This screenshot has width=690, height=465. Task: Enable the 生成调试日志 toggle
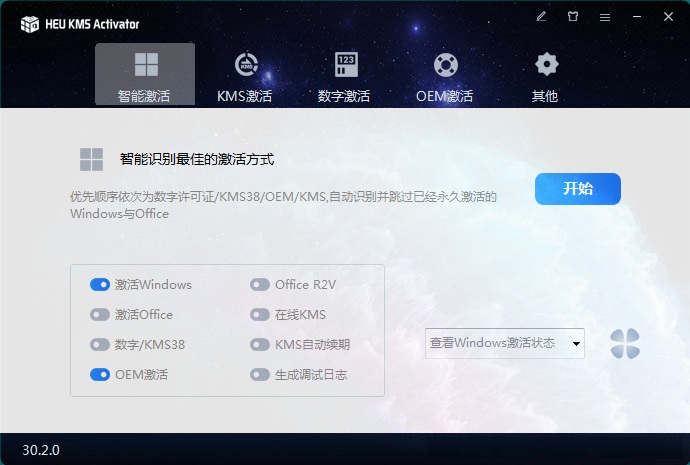click(x=260, y=374)
